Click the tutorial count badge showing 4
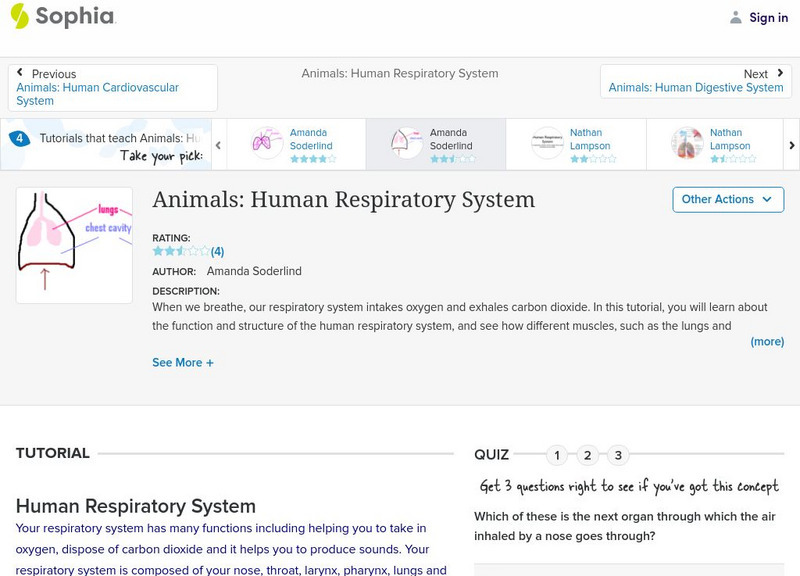Screen dimensions: 800x576 [19, 139]
